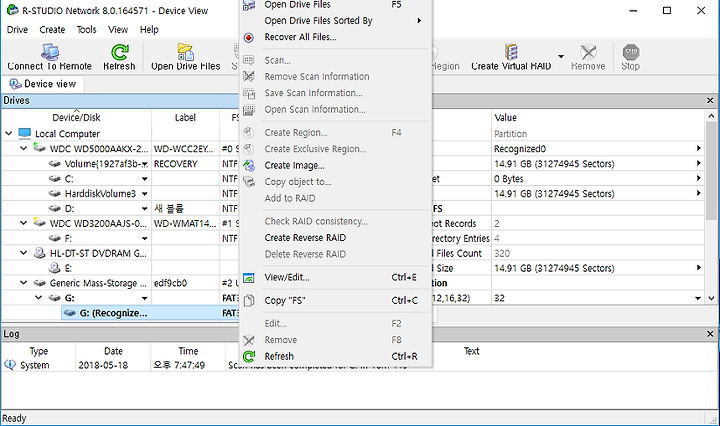The width and height of the screenshot is (720, 426).
Task: Click the Create Exclusive Region icon
Action: (249, 149)
